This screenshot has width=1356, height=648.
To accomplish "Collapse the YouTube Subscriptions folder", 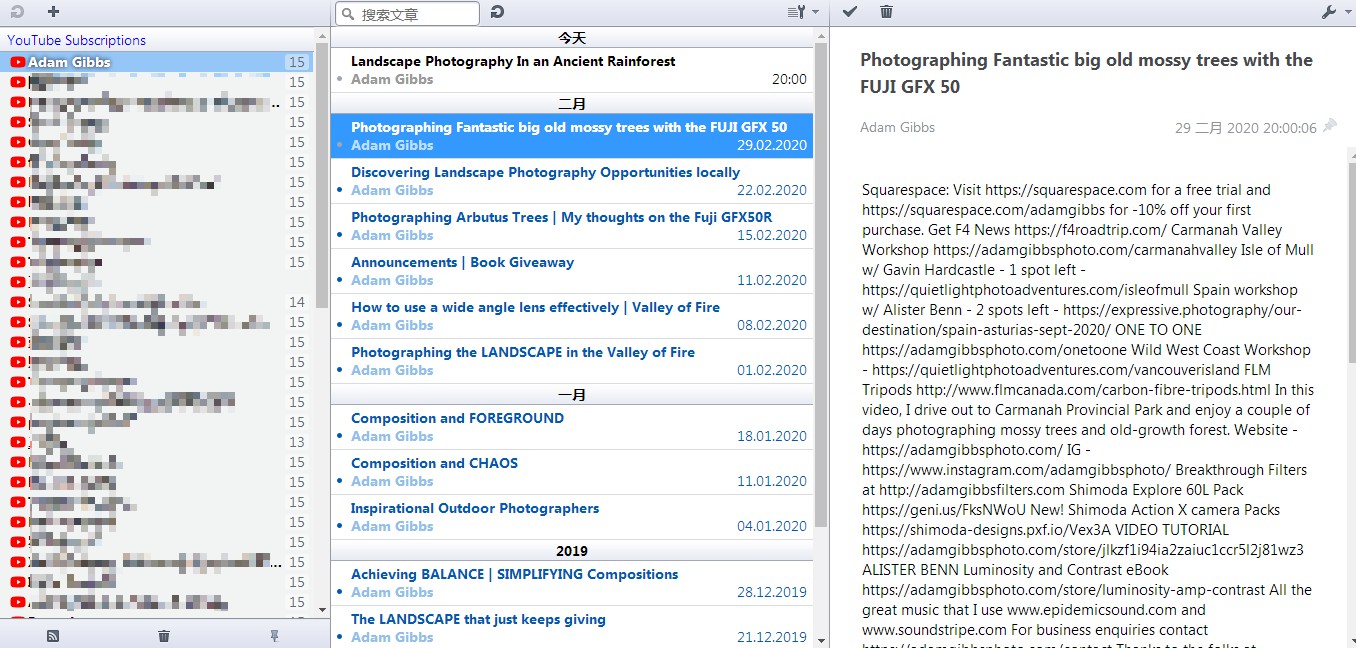I will pos(76,40).
